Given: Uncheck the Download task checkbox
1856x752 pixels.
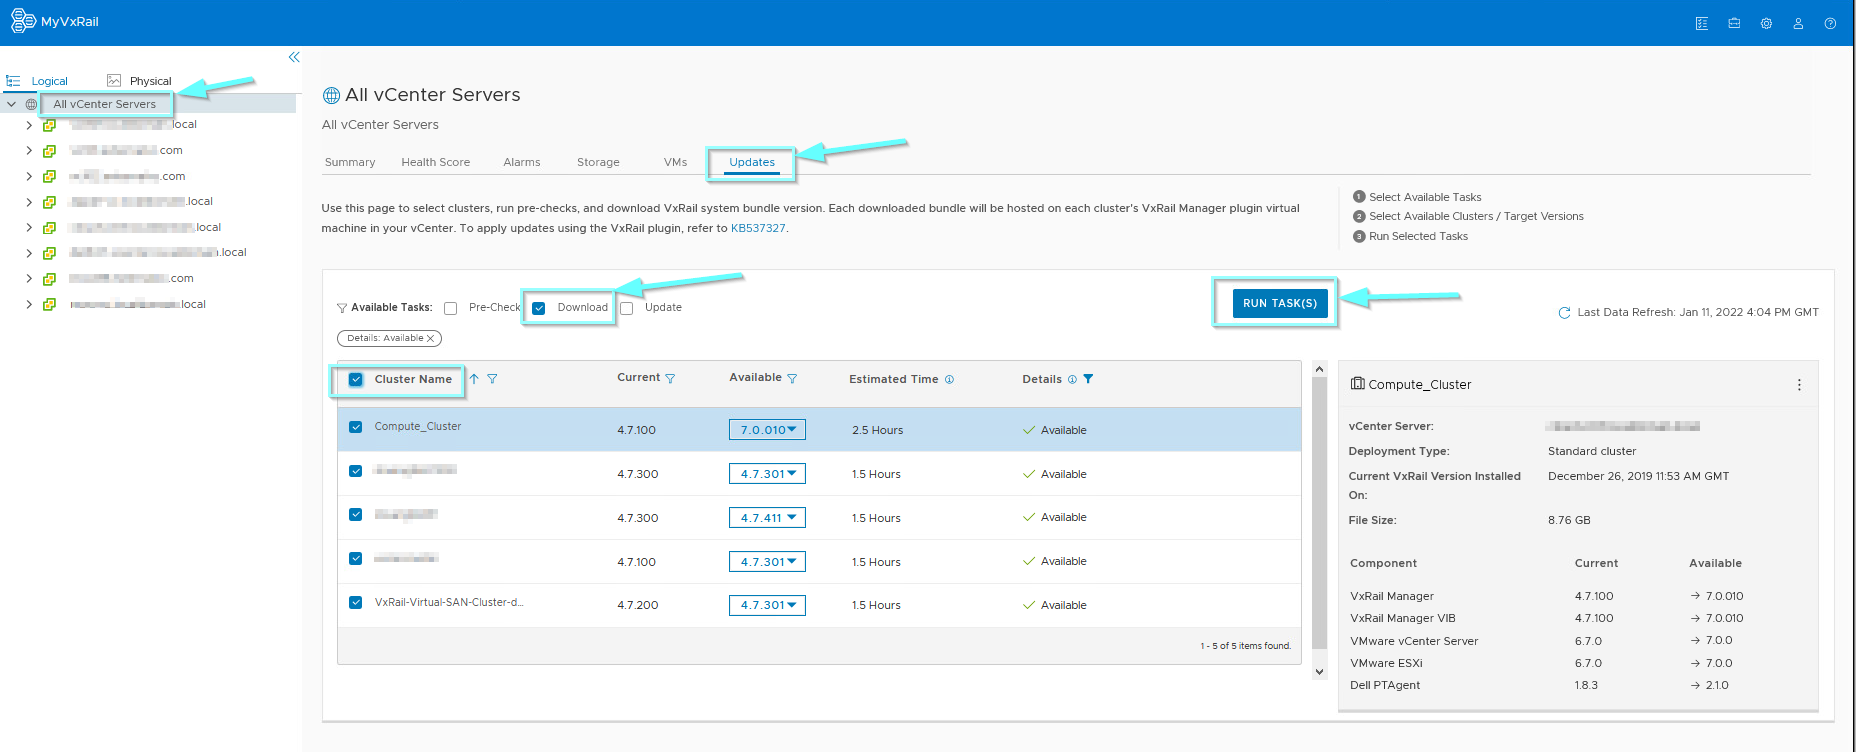Looking at the screenshot, I should pyautogui.click(x=538, y=308).
